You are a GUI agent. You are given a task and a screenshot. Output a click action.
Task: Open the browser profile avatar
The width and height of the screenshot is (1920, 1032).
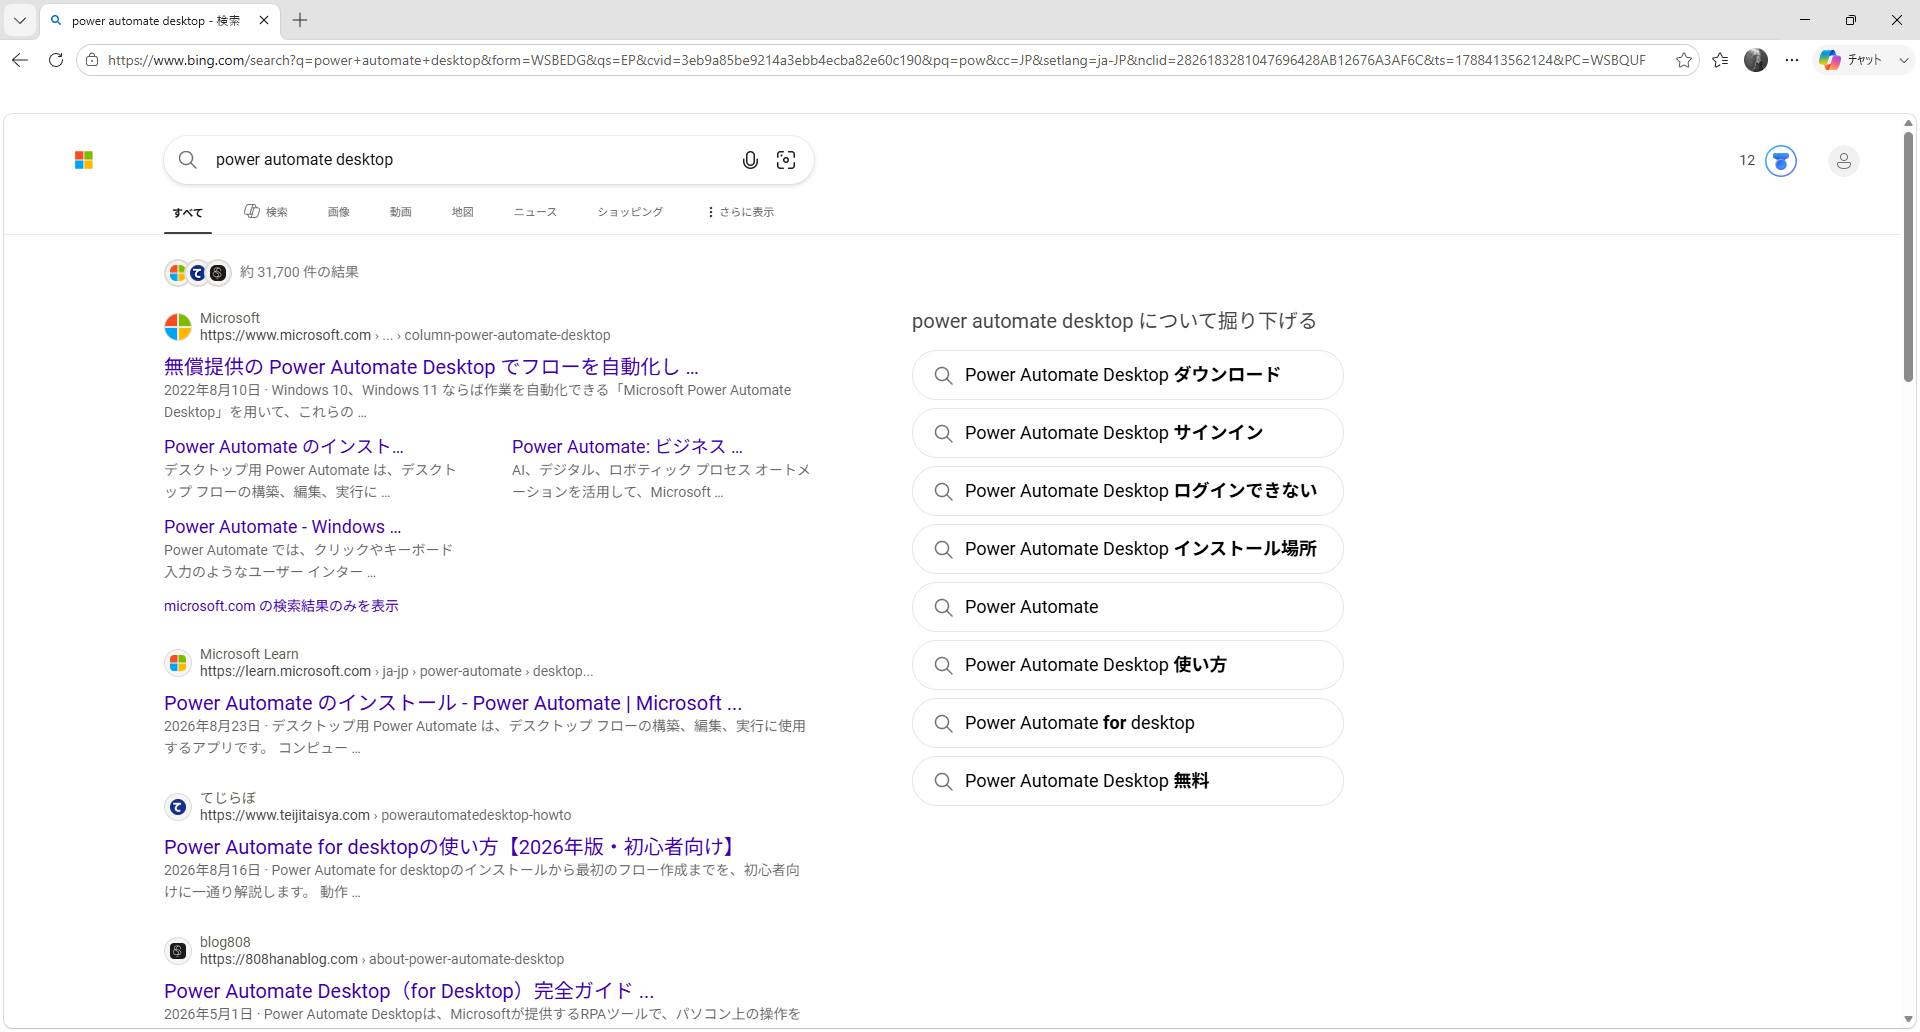pos(1756,60)
